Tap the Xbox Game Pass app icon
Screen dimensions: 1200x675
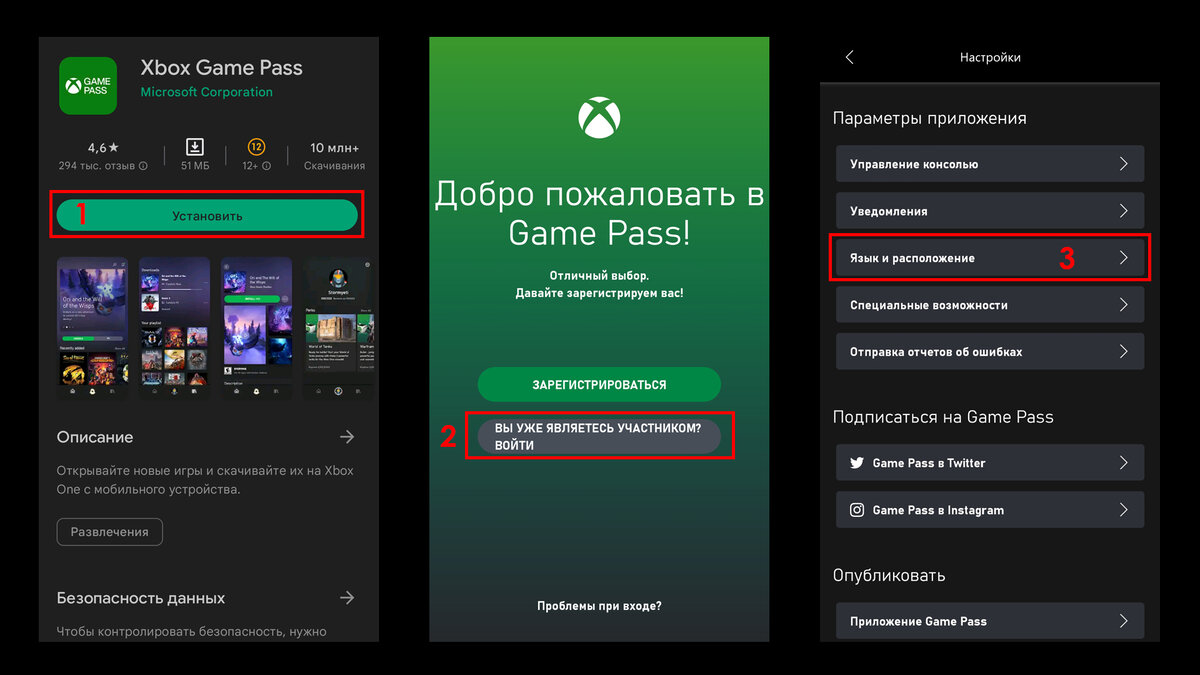point(87,84)
